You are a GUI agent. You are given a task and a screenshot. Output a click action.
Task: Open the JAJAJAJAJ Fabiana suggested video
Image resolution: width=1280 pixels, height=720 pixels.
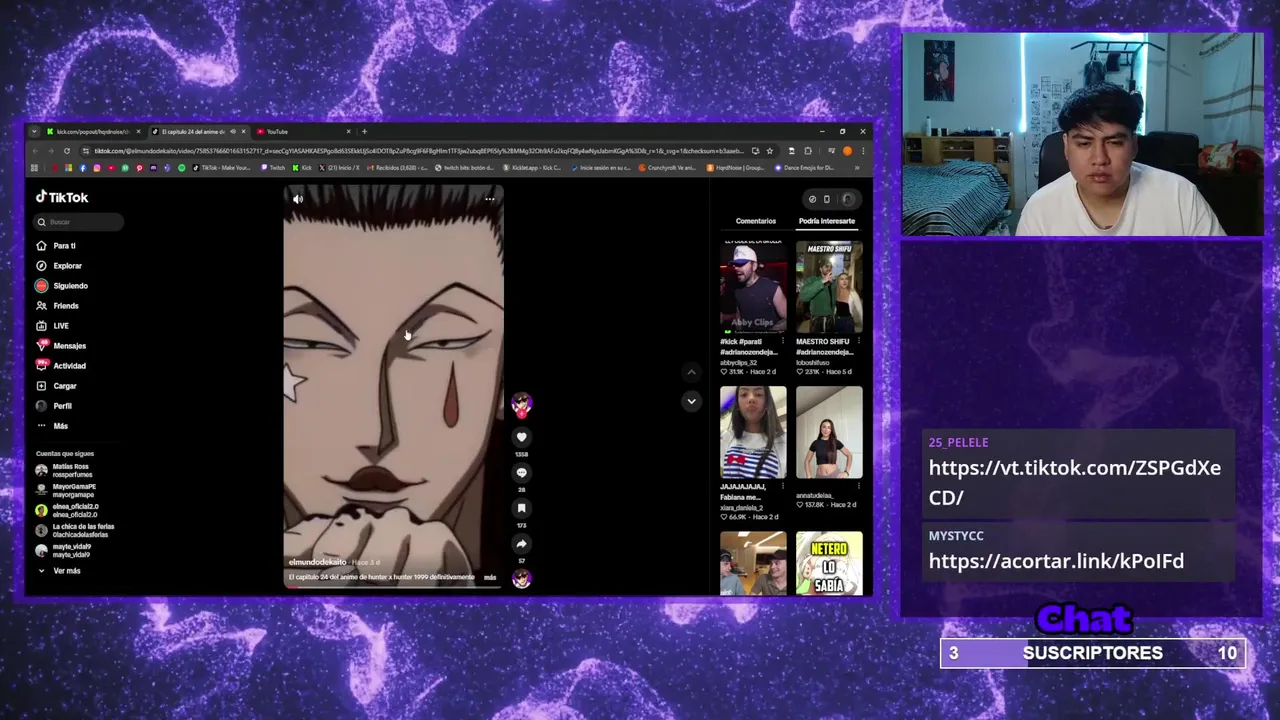(753, 433)
